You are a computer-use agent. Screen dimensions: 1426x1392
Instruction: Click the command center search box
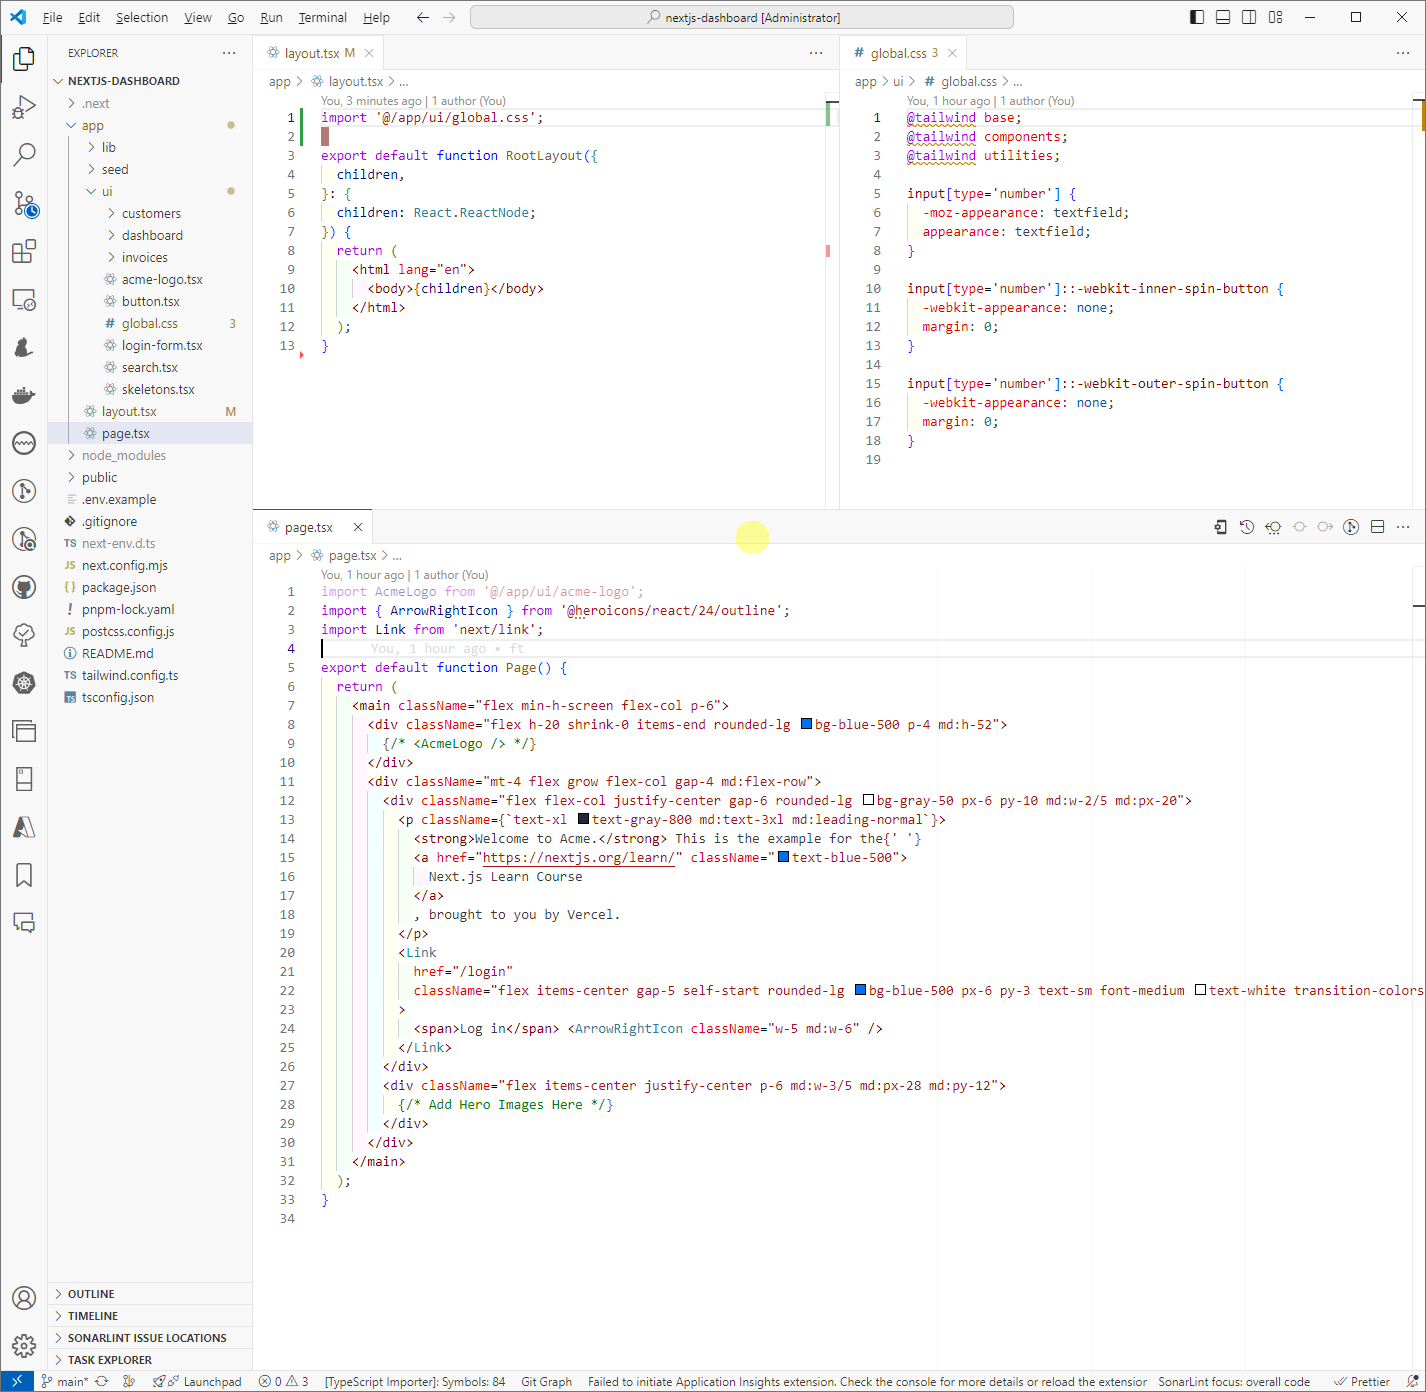click(742, 17)
